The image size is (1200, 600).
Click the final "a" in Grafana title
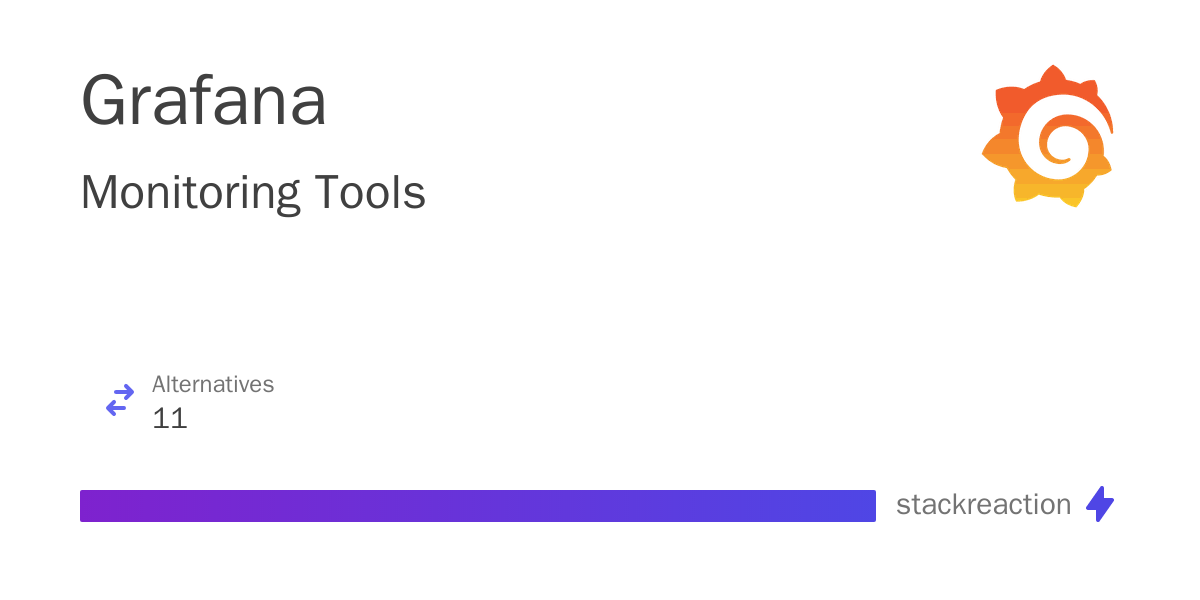click(x=307, y=106)
